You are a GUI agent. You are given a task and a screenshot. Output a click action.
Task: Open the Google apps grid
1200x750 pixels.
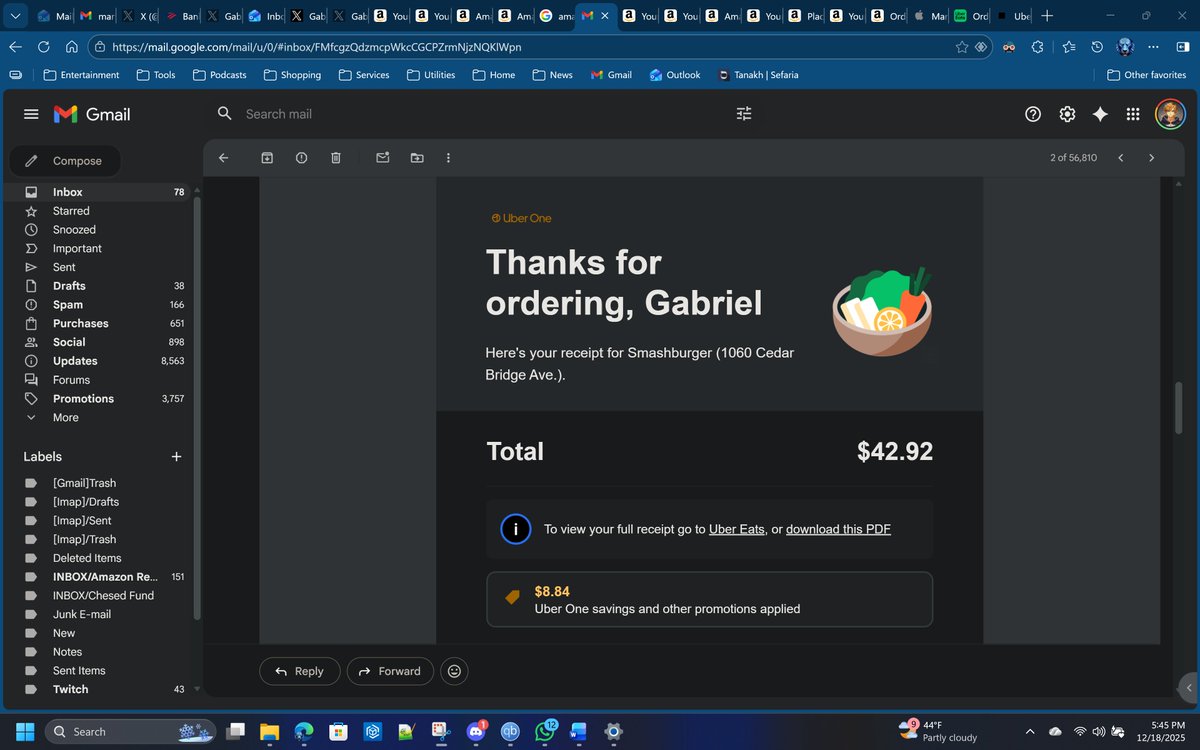tap(1133, 114)
